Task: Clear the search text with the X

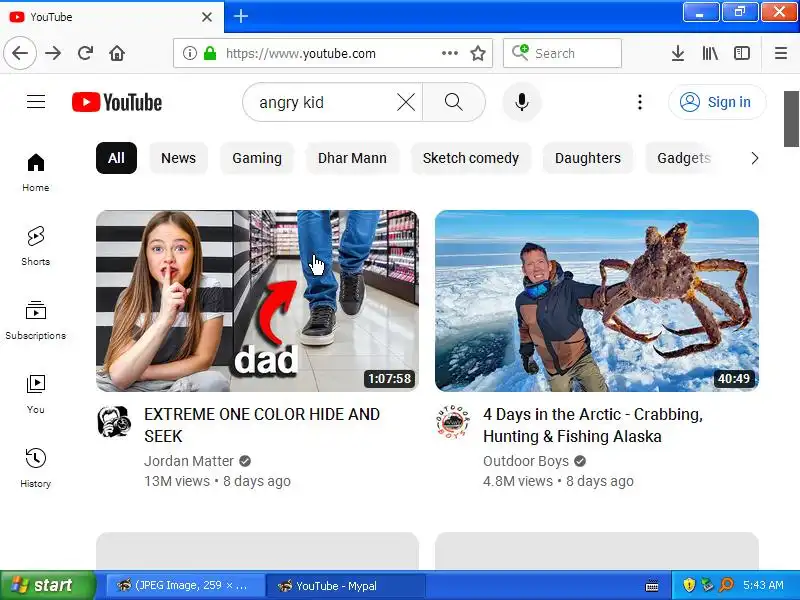Action: tap(406, 102)
